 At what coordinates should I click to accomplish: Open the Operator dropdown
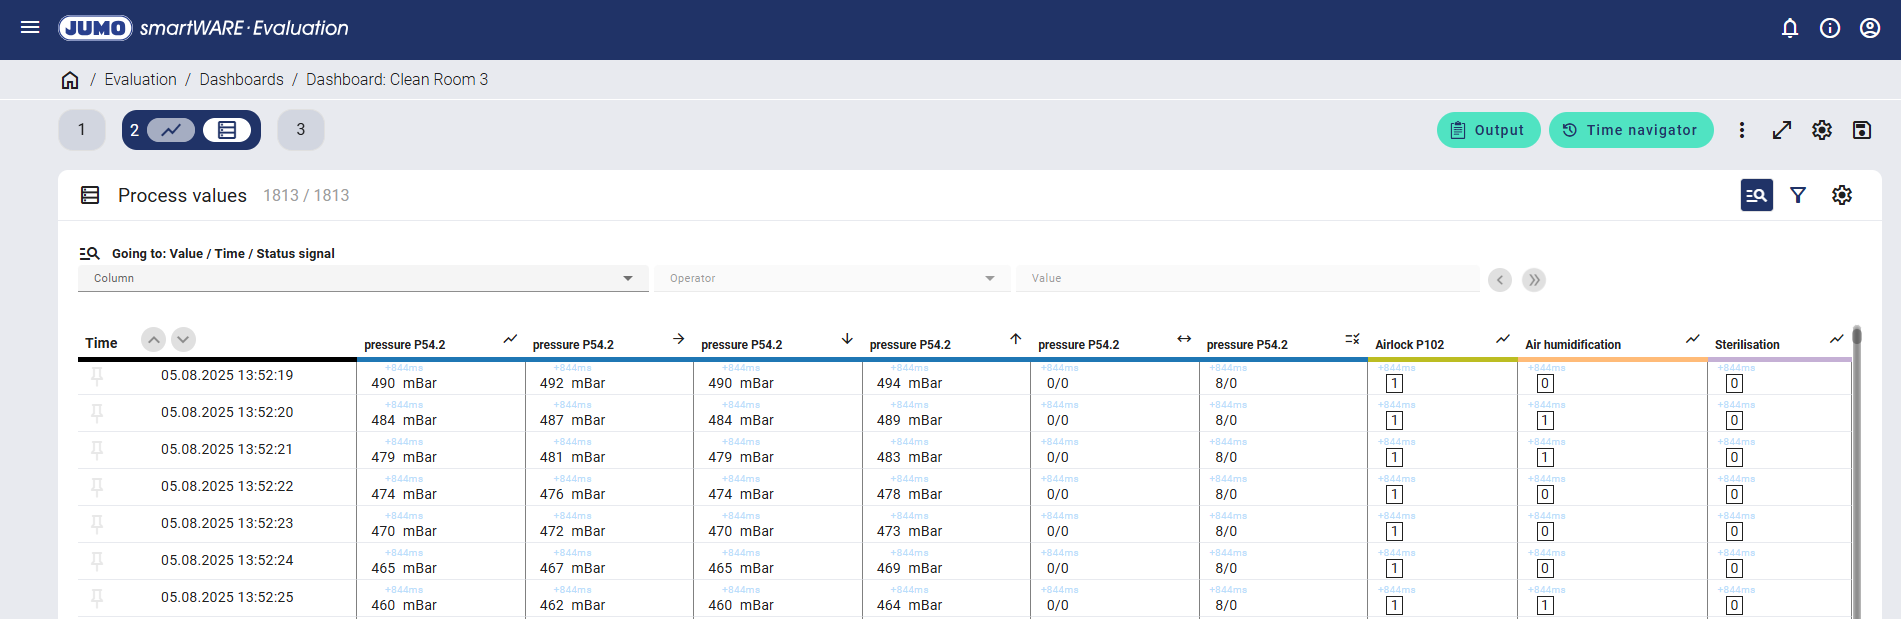click(832, 278)
